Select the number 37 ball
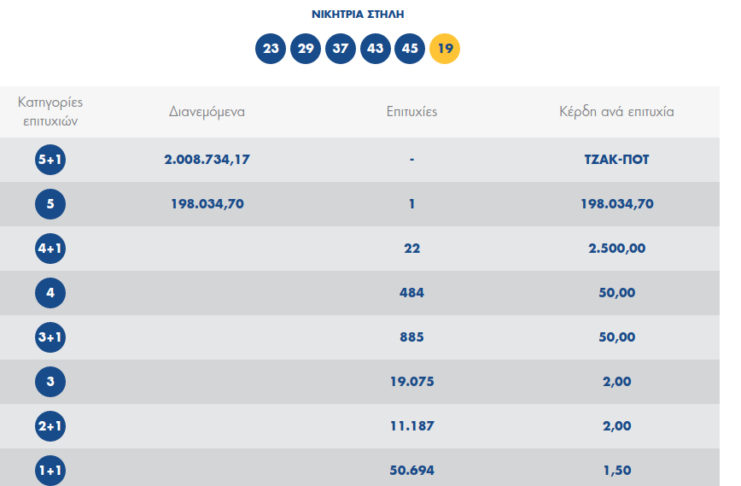Screen dimensions: 741x486 point(341,48)
